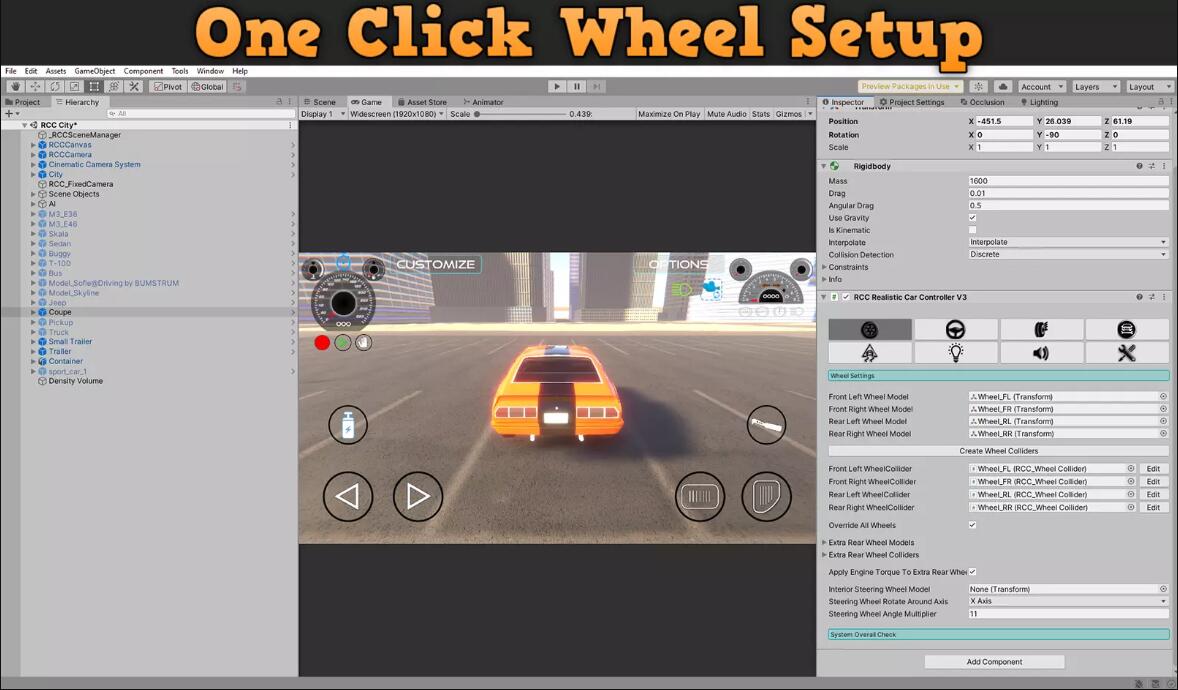Image resolution: width=1178 pixels, height=690 pixels.
Task: Click the wrench and screwdriver icon
Action: [x=1127, y=353]
